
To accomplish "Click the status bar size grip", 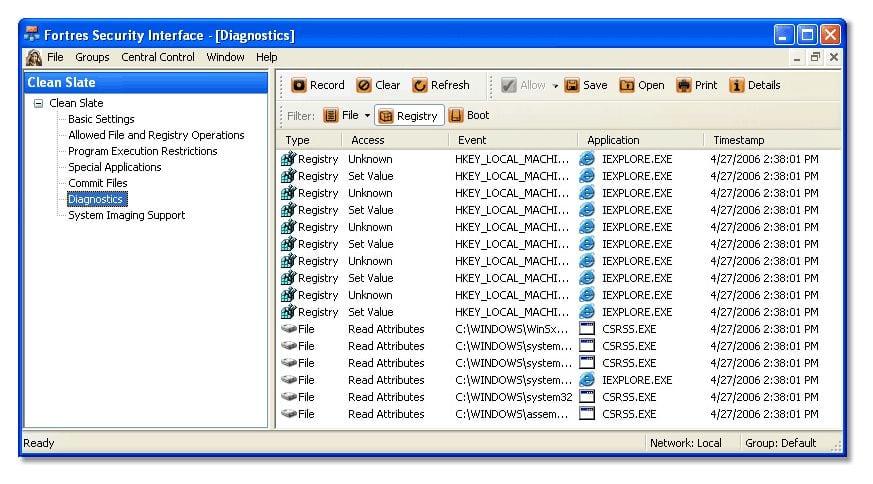I will click(x=836, y=446).
